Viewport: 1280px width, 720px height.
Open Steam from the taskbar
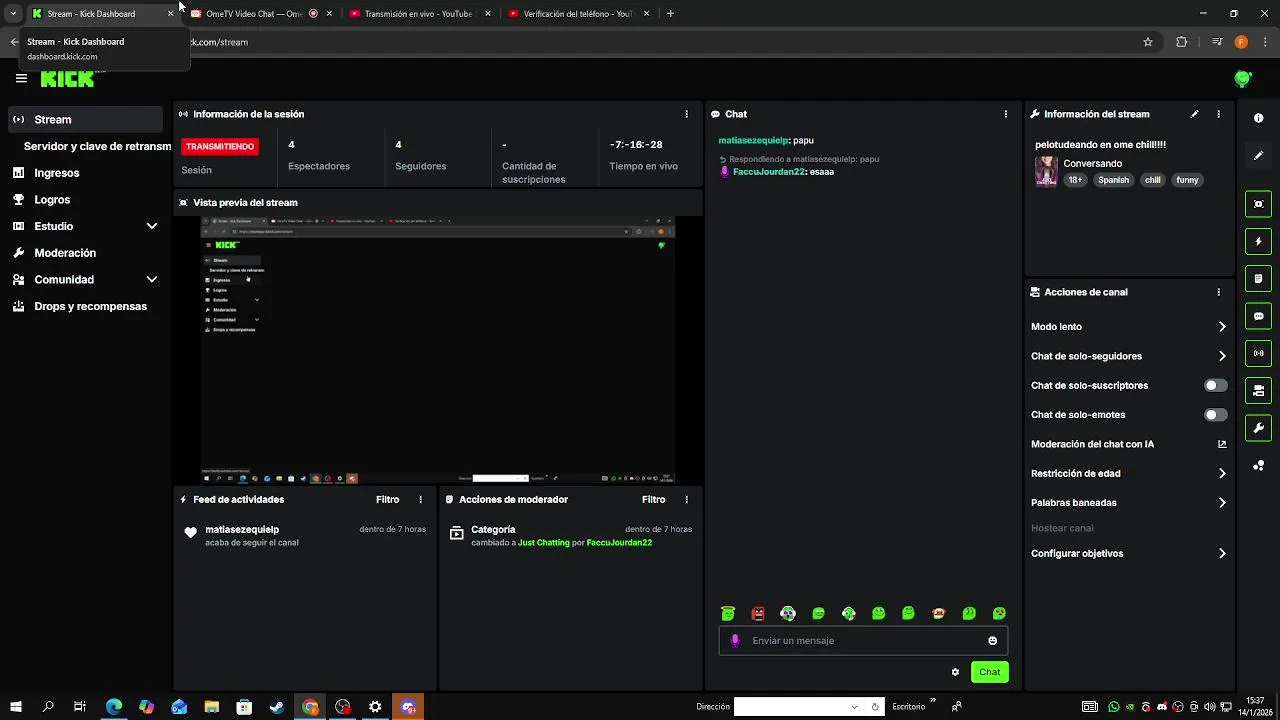[x=277, y=707]
